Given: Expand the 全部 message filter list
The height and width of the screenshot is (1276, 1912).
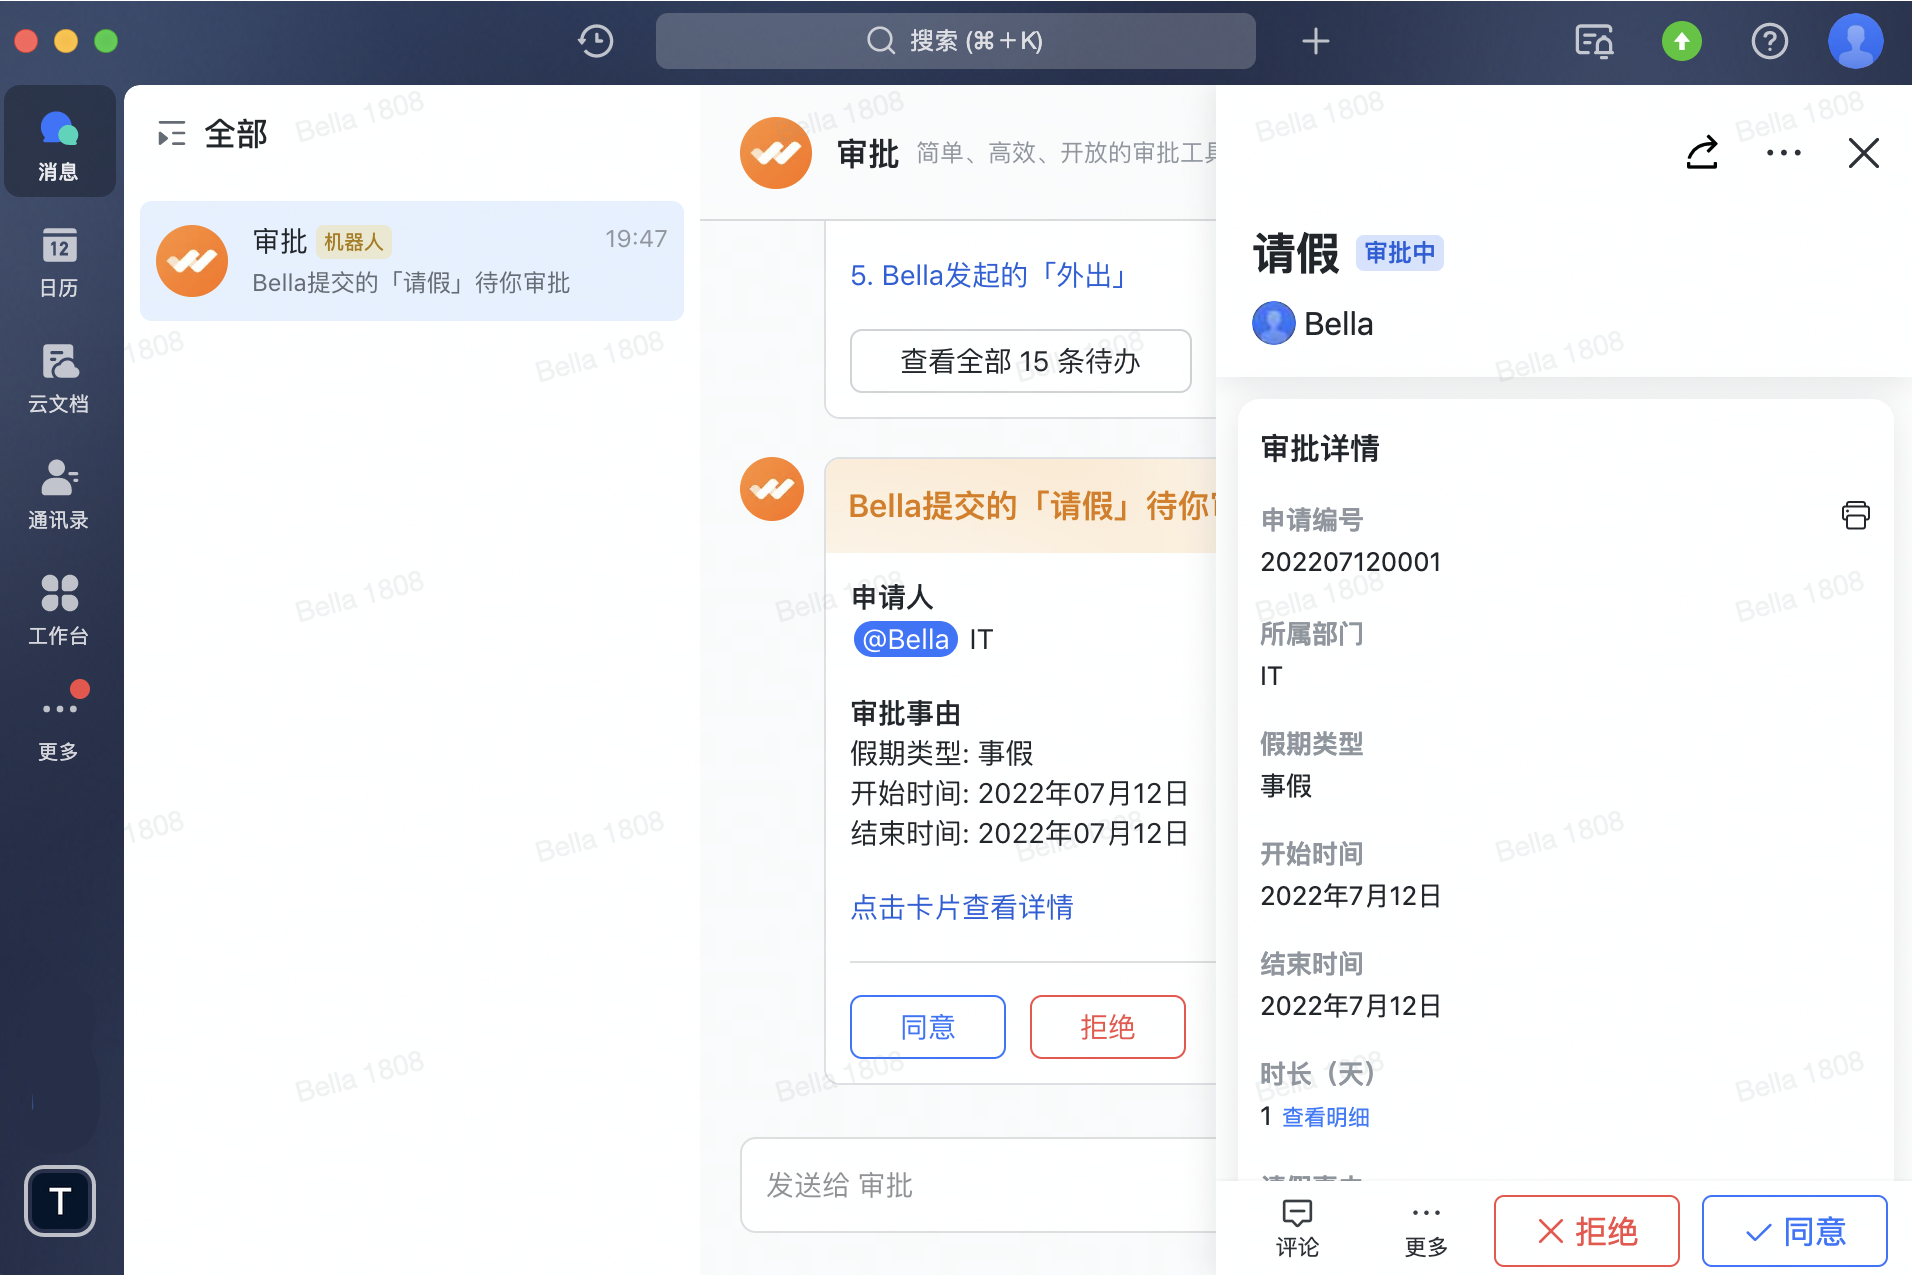Looking at the screenshot, I should [172, 133].
